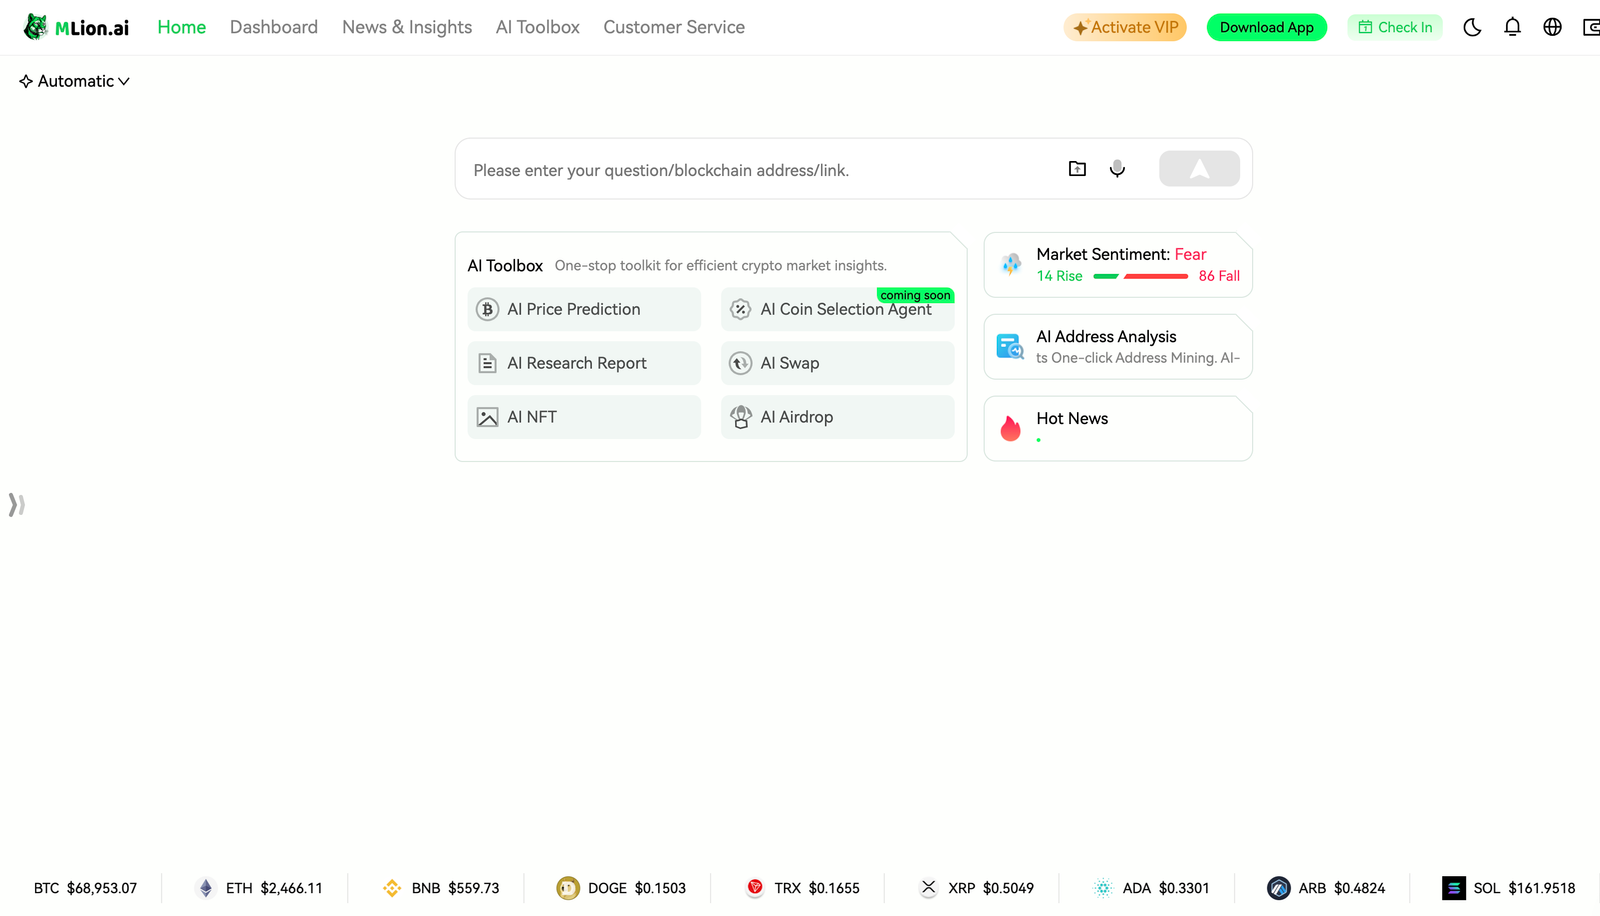Open AI Address Analysis card
The width and height of the screenshot is (1600, 916).
pyautogui.click(x=1118, y=347)
